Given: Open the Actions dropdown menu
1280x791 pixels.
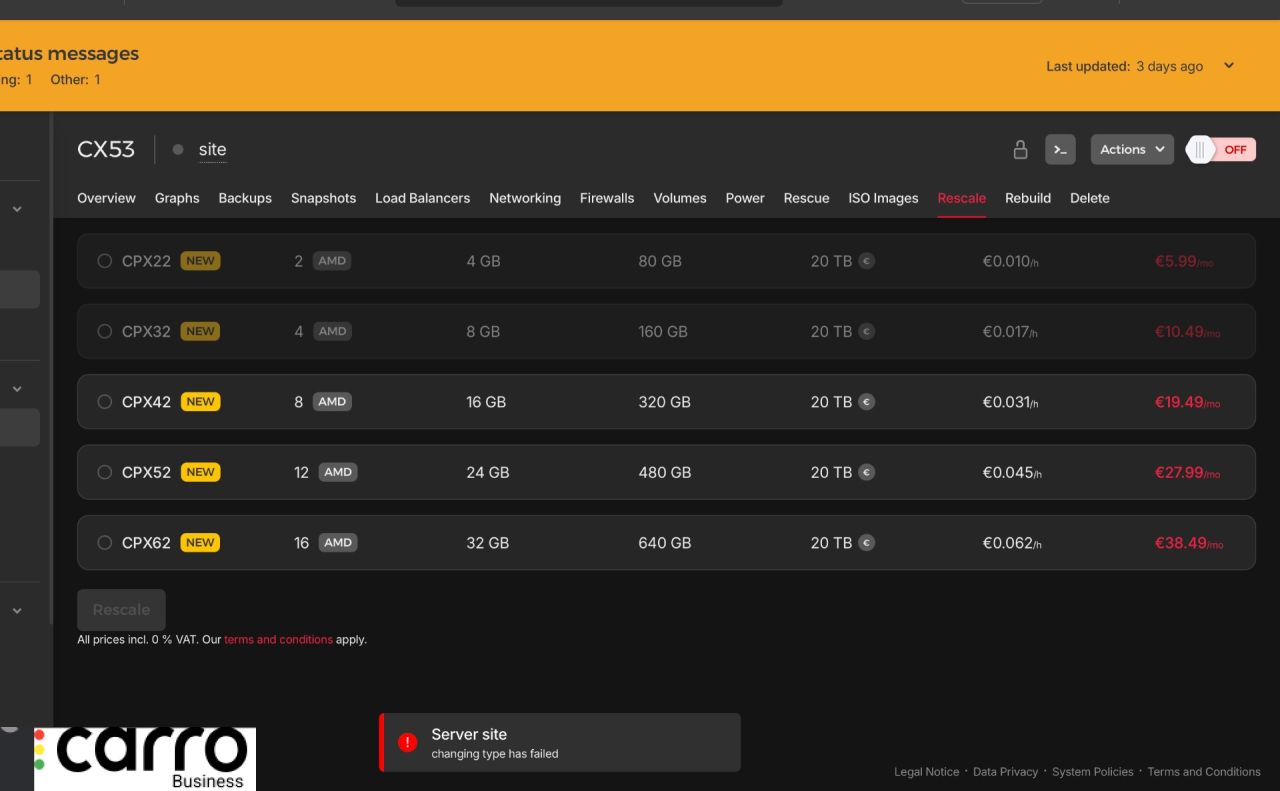Looking at the screenshot, I should pyautogui.click(x=1131, y=150).
